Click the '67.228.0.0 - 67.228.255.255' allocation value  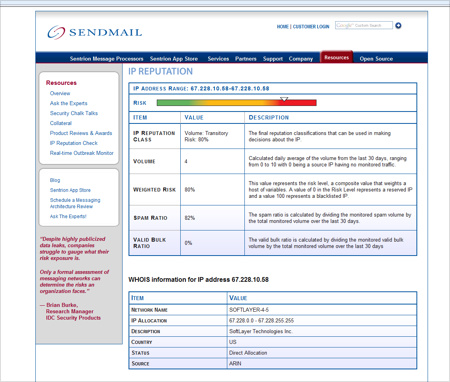[261, 321]
